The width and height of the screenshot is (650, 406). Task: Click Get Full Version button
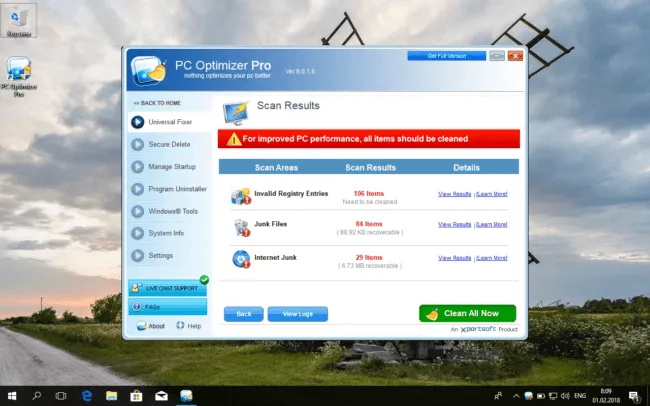coord(446,56)
